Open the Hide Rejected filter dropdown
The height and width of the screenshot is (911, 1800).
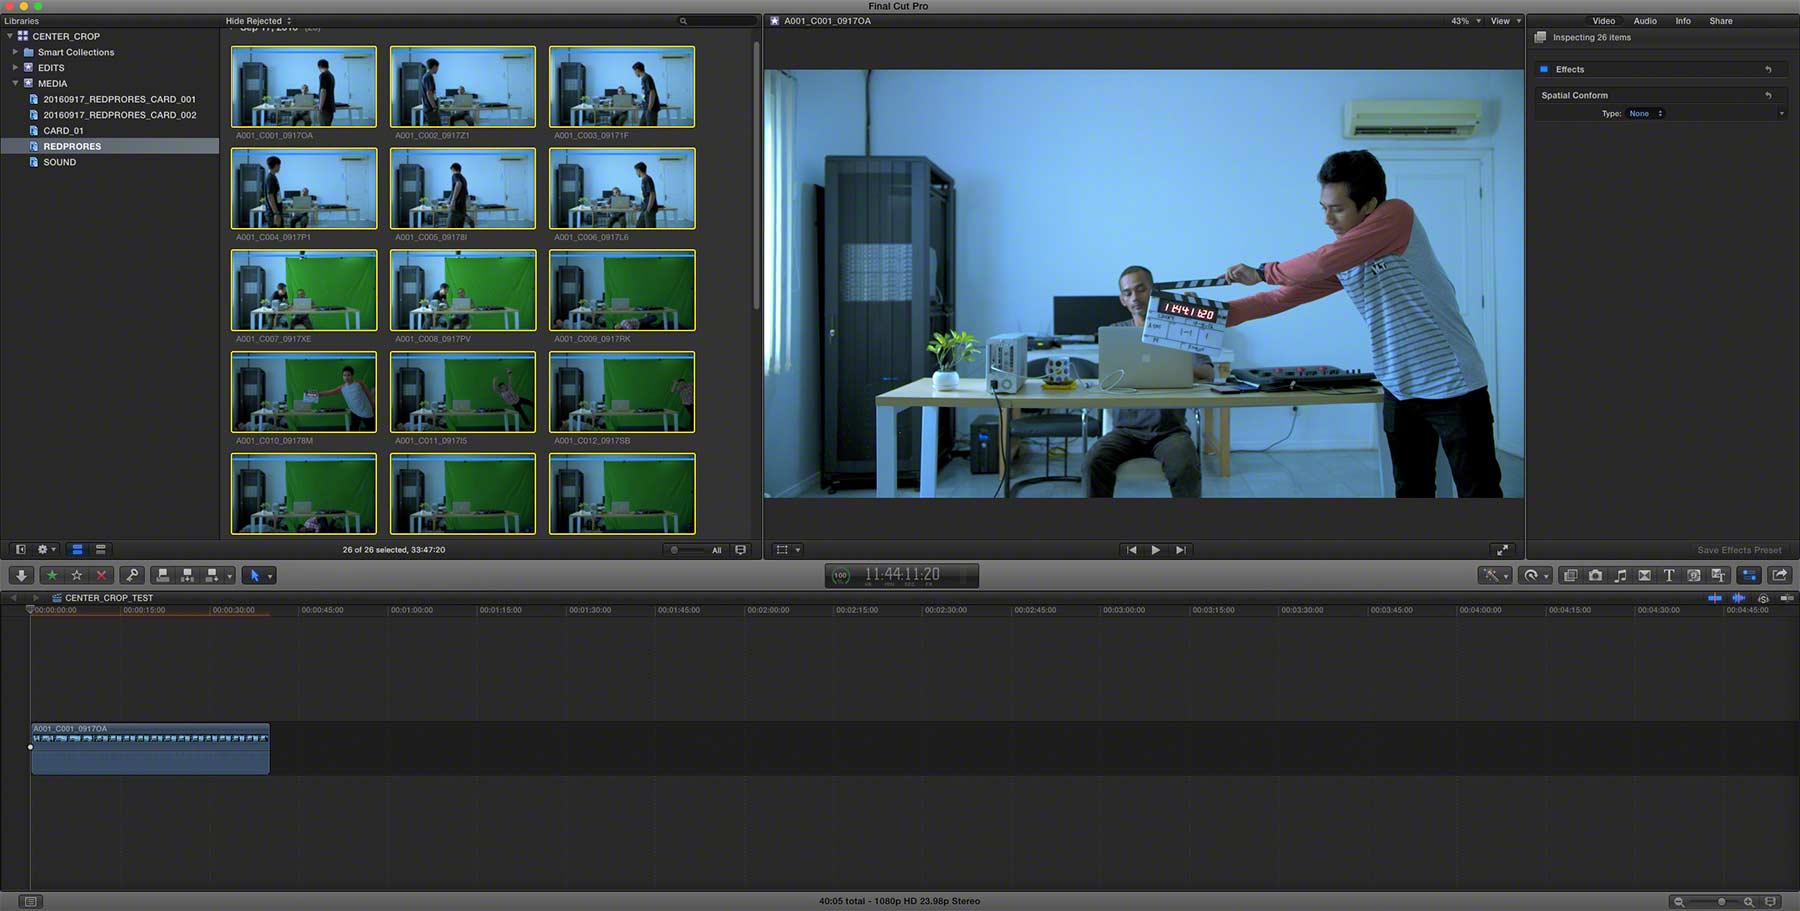pos(258,21)
